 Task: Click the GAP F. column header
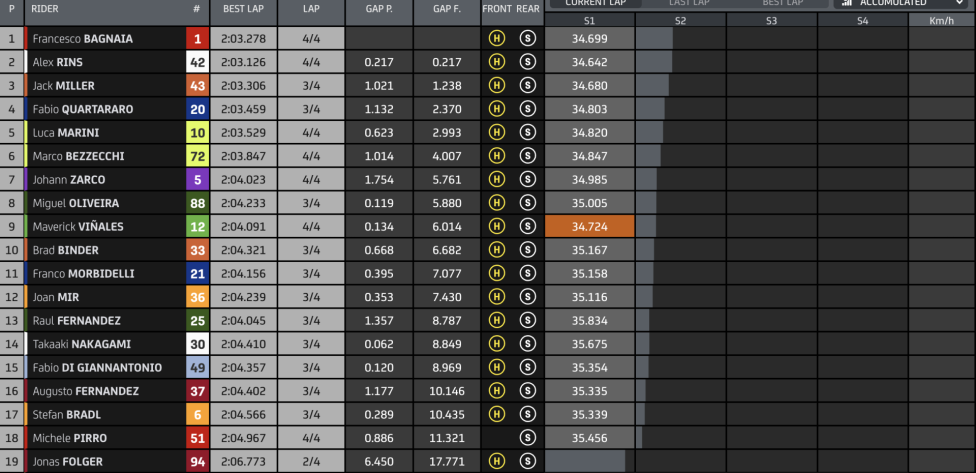click(x=446, y=9)
